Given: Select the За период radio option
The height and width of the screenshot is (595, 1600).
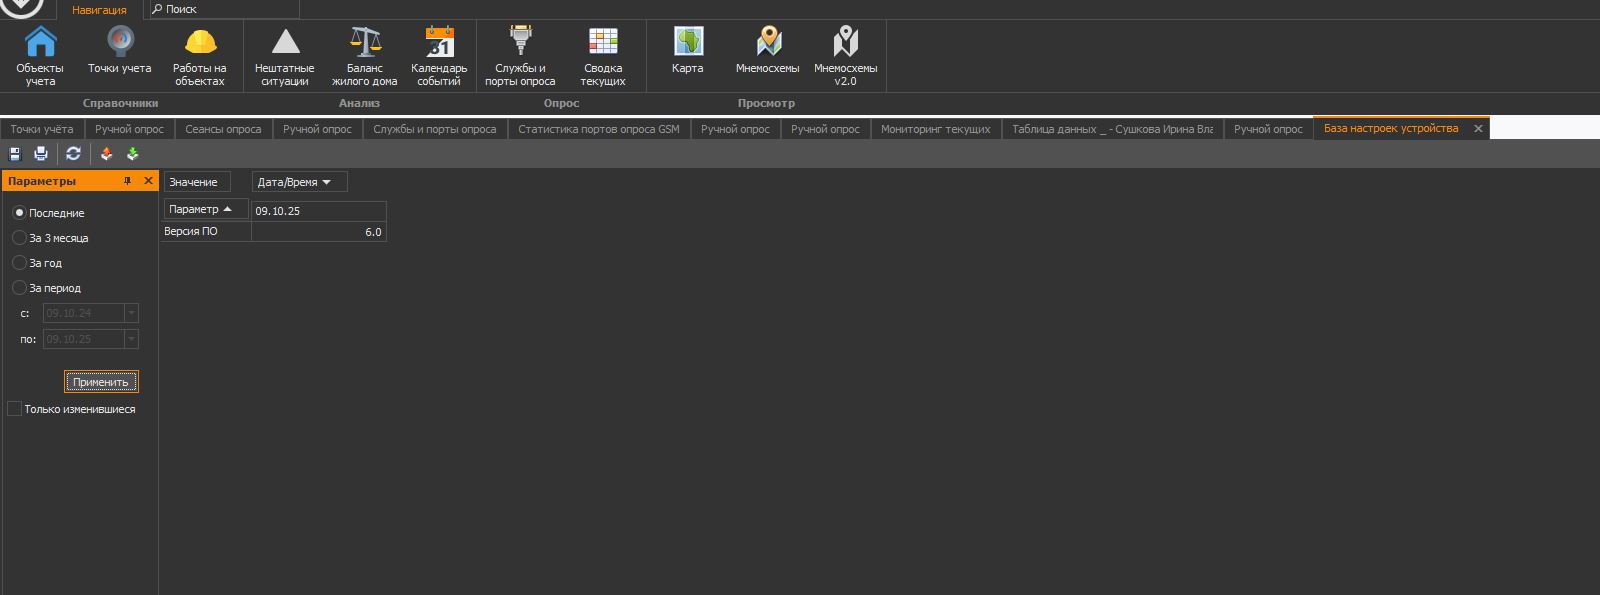Looking at the screenshot, I should (x=19, y=288).
